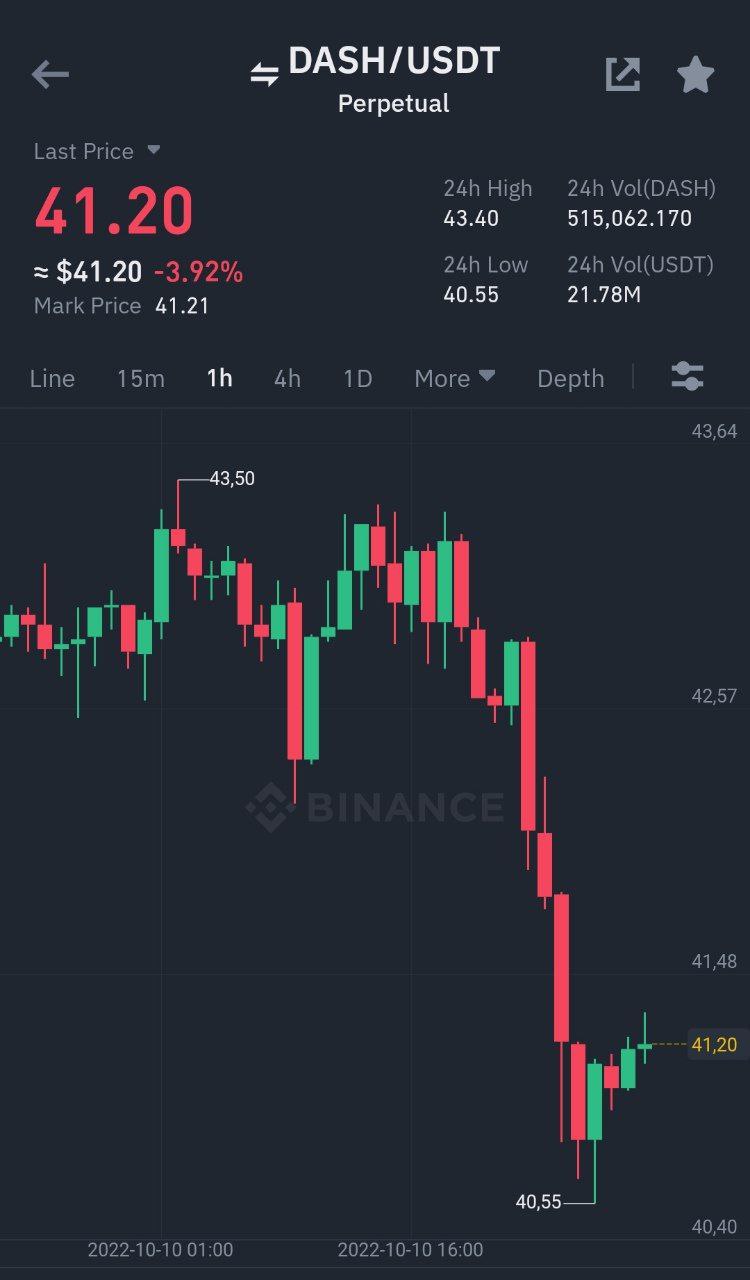The image size is (750, 1280).
Task: Tap the DASH/USDT pair title
Action: tap(394, 62)
